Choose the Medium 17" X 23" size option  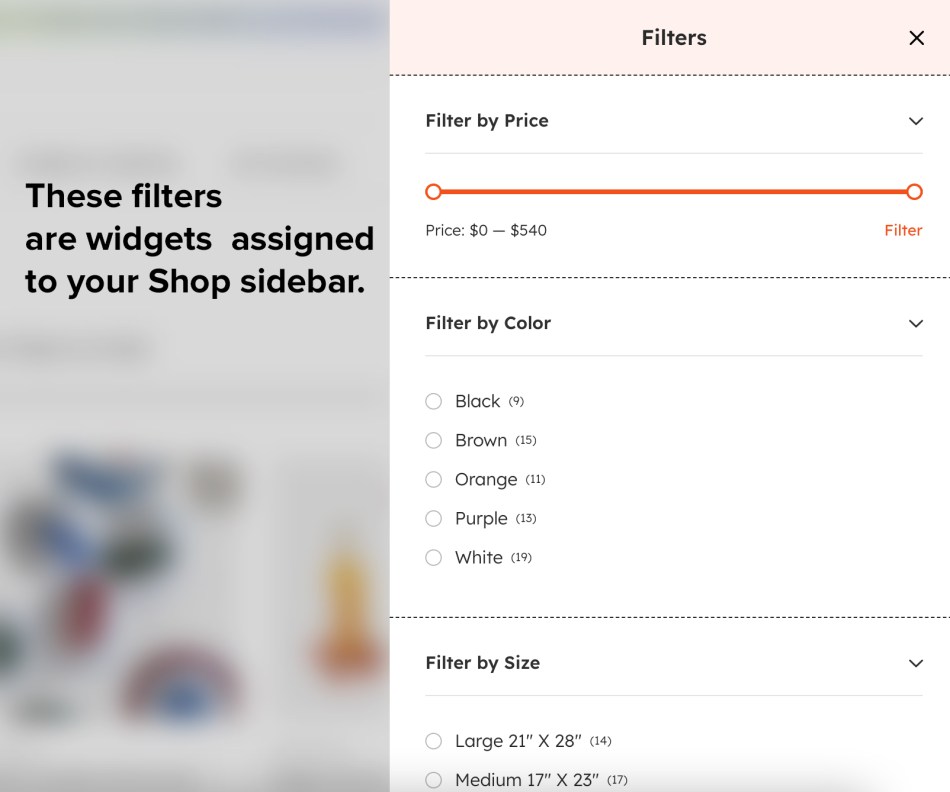point(433,780)
